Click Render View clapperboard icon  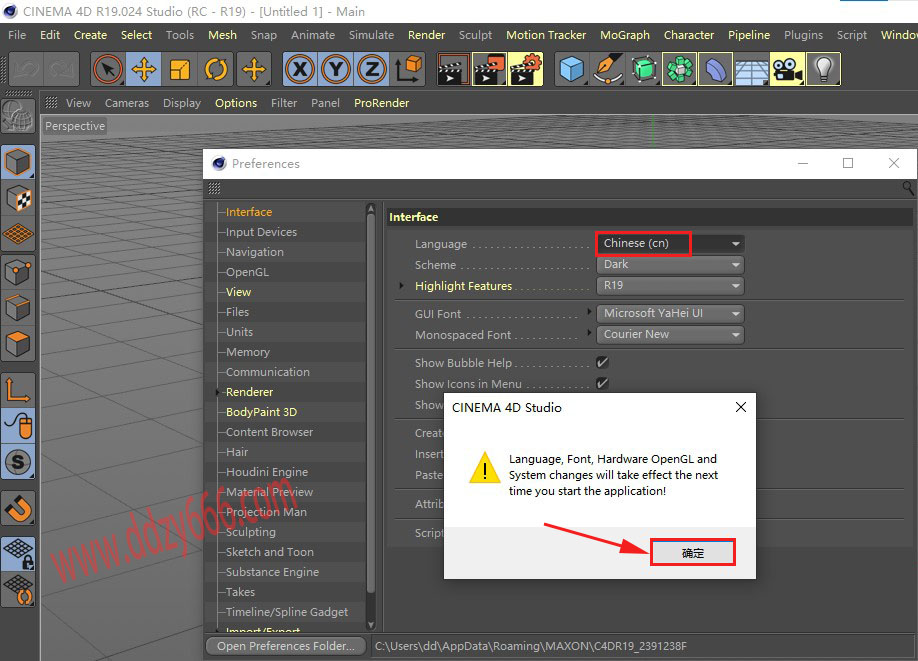(454, 69)
